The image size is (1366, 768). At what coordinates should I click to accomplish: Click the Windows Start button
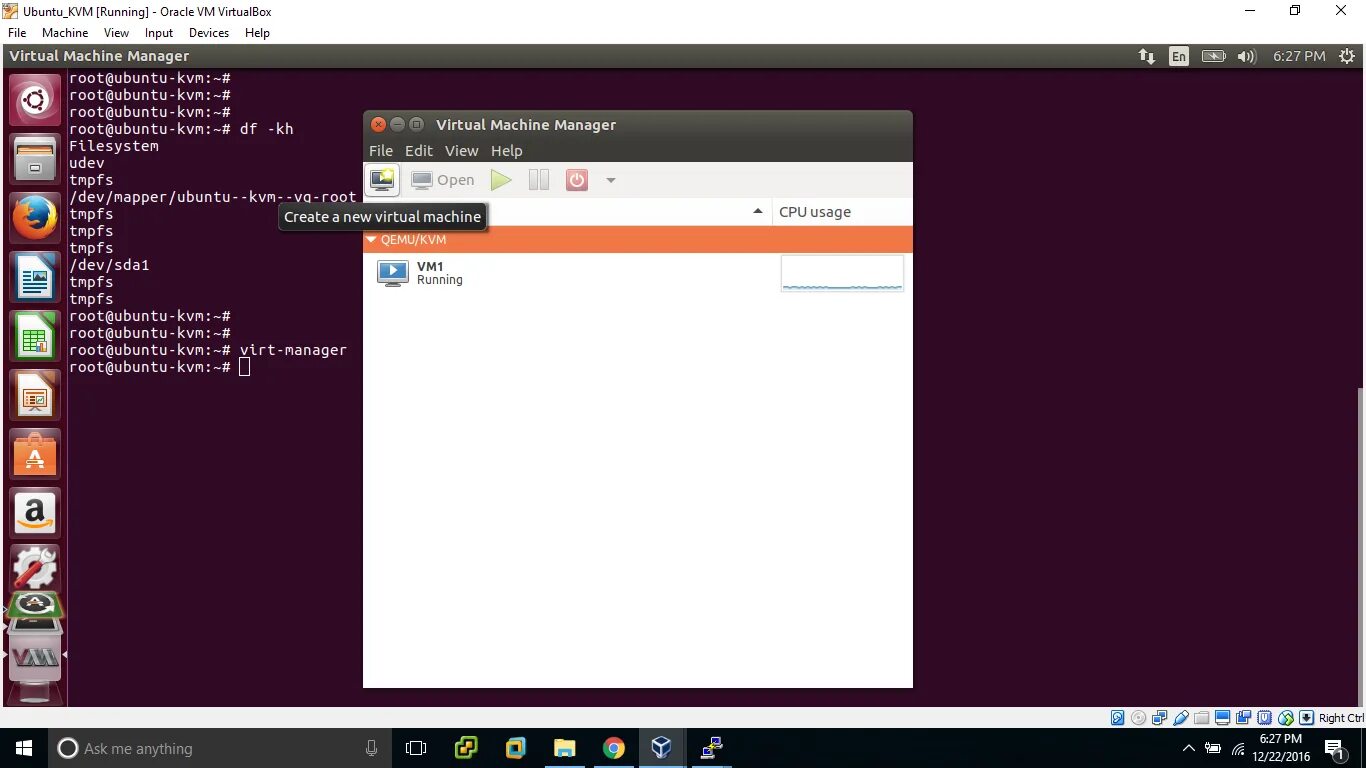[24, 748]
